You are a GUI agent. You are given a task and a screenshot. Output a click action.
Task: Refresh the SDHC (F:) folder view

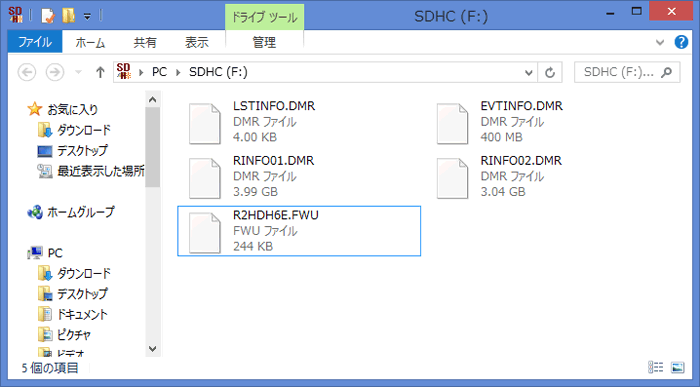(x=550, y=72)
